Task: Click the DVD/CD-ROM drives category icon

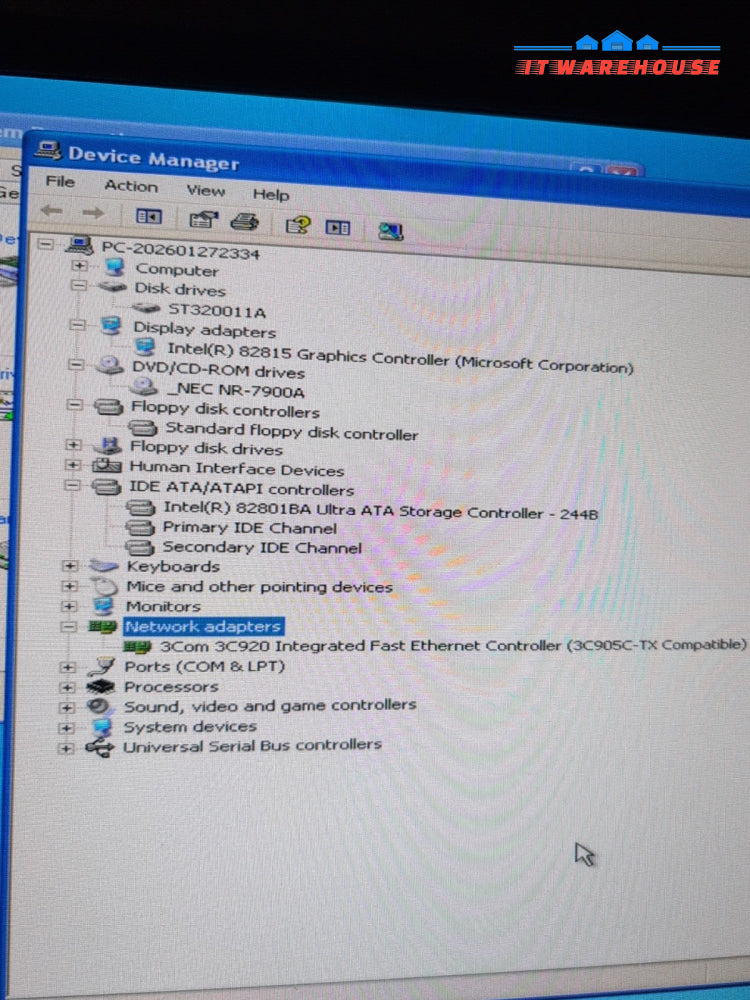Action: [109, 365]
